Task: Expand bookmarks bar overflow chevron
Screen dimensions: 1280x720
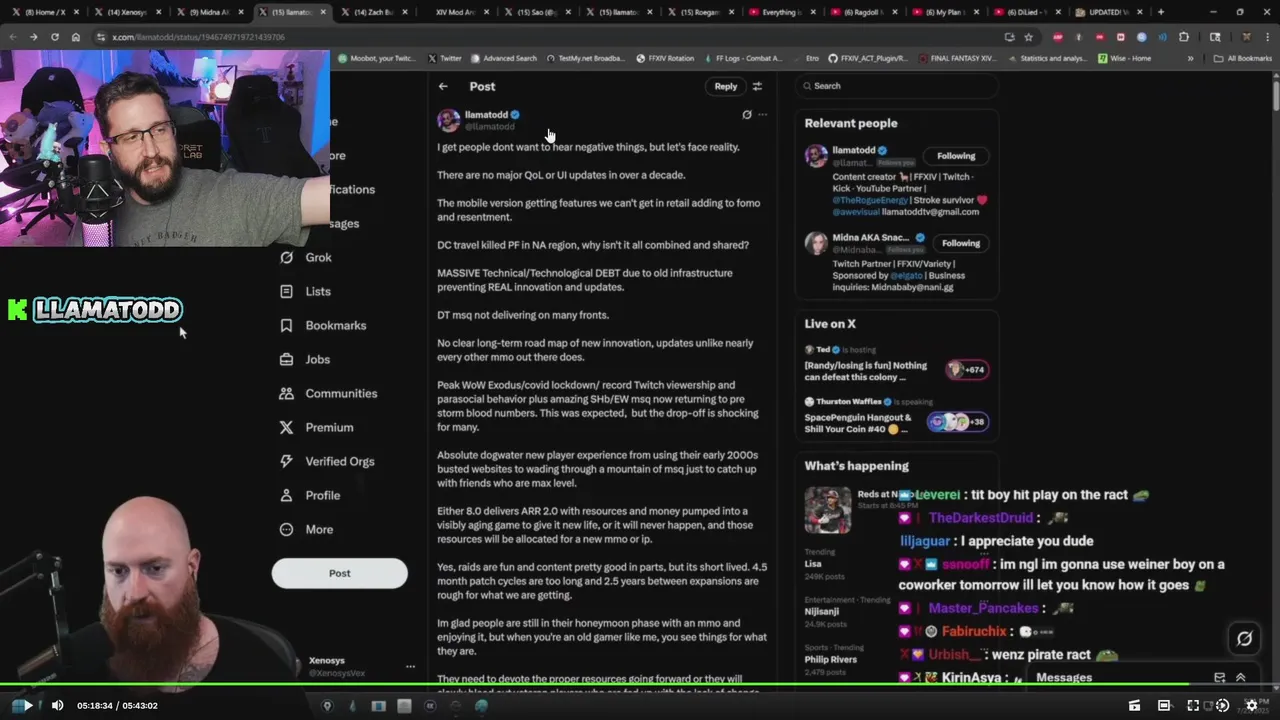Action: (1190, 58)
